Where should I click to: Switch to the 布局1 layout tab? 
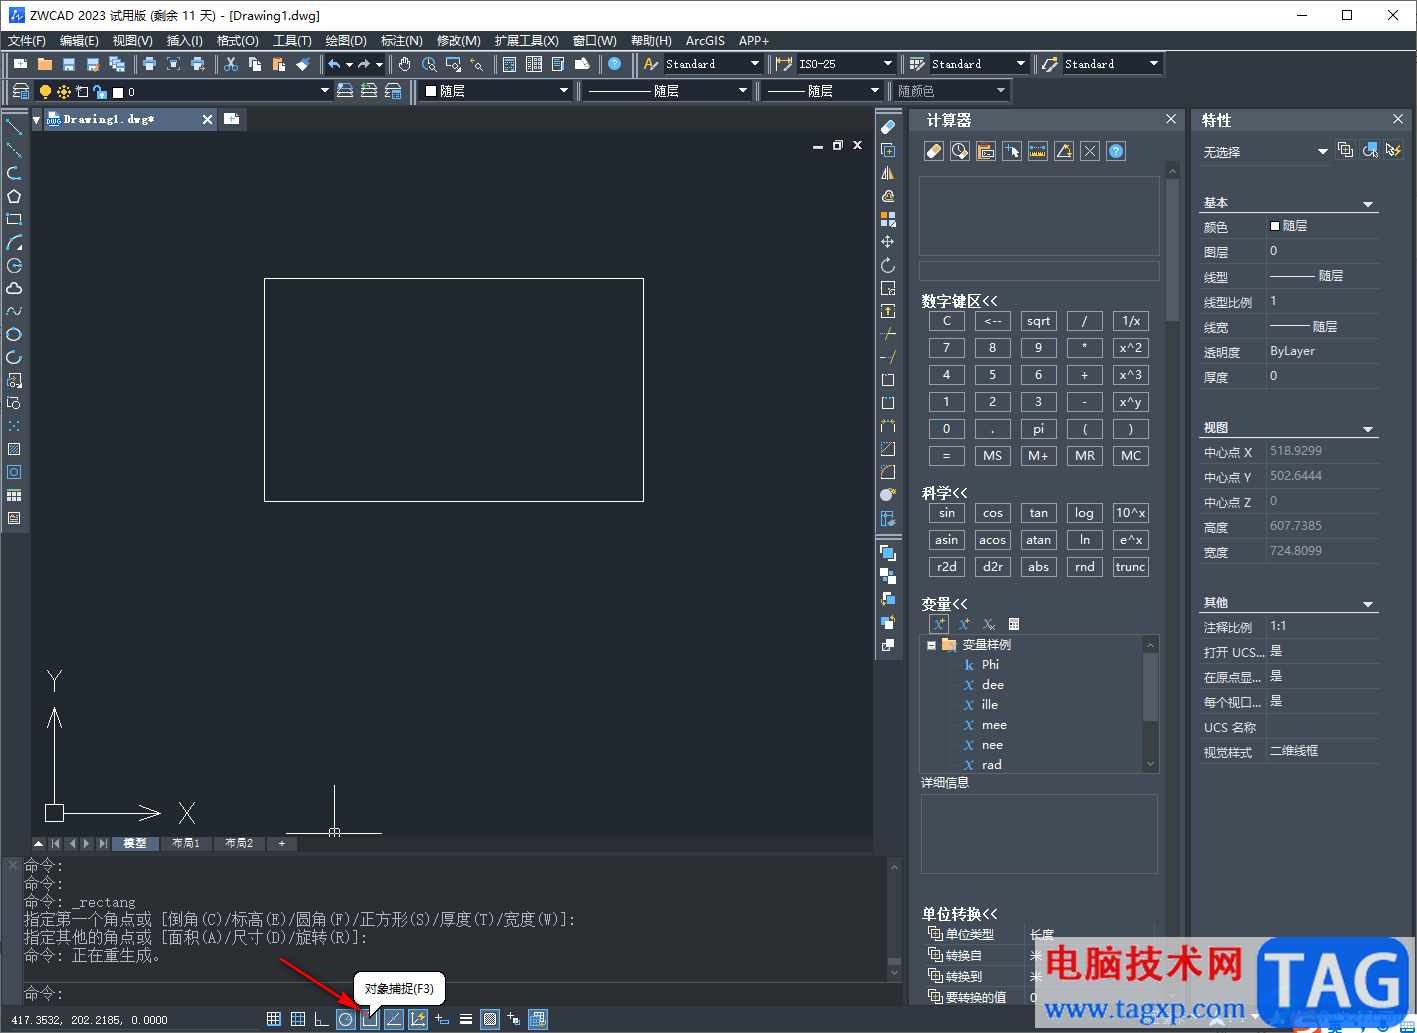click(186, 843)
